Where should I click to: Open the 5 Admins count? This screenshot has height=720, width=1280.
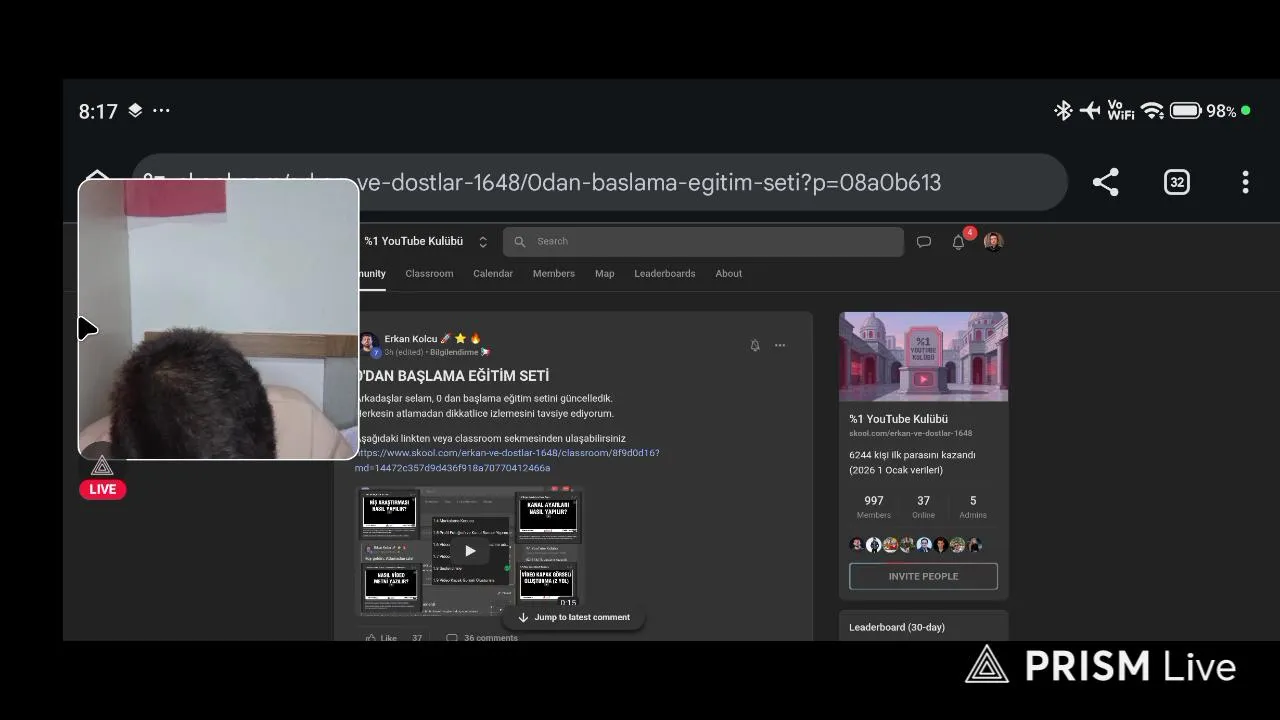pyautogui.click(x=973, y=507)
